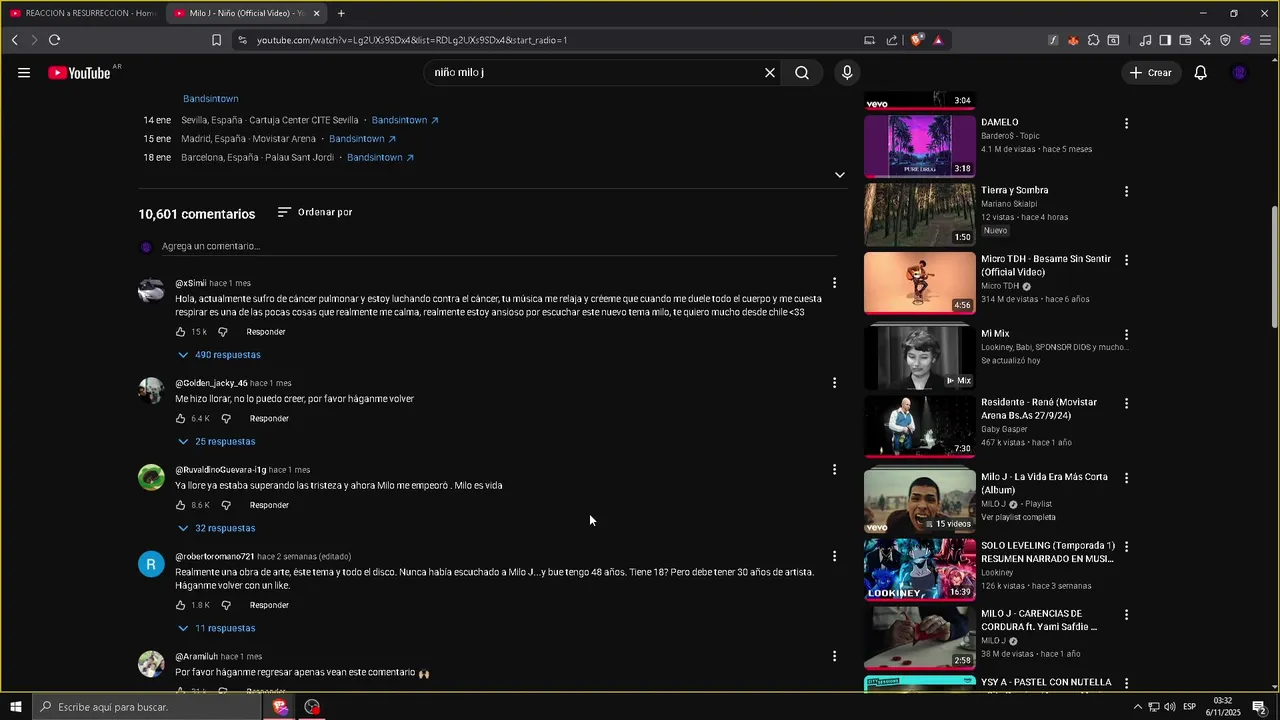
Task: Open more options for DAMELO video
Action: [x=1126, y=124]
